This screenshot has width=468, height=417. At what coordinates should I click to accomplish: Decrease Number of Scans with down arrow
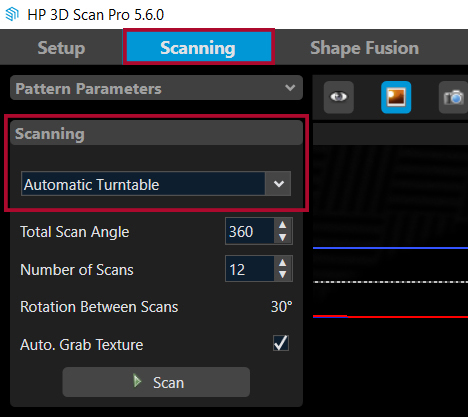(283, 275)
